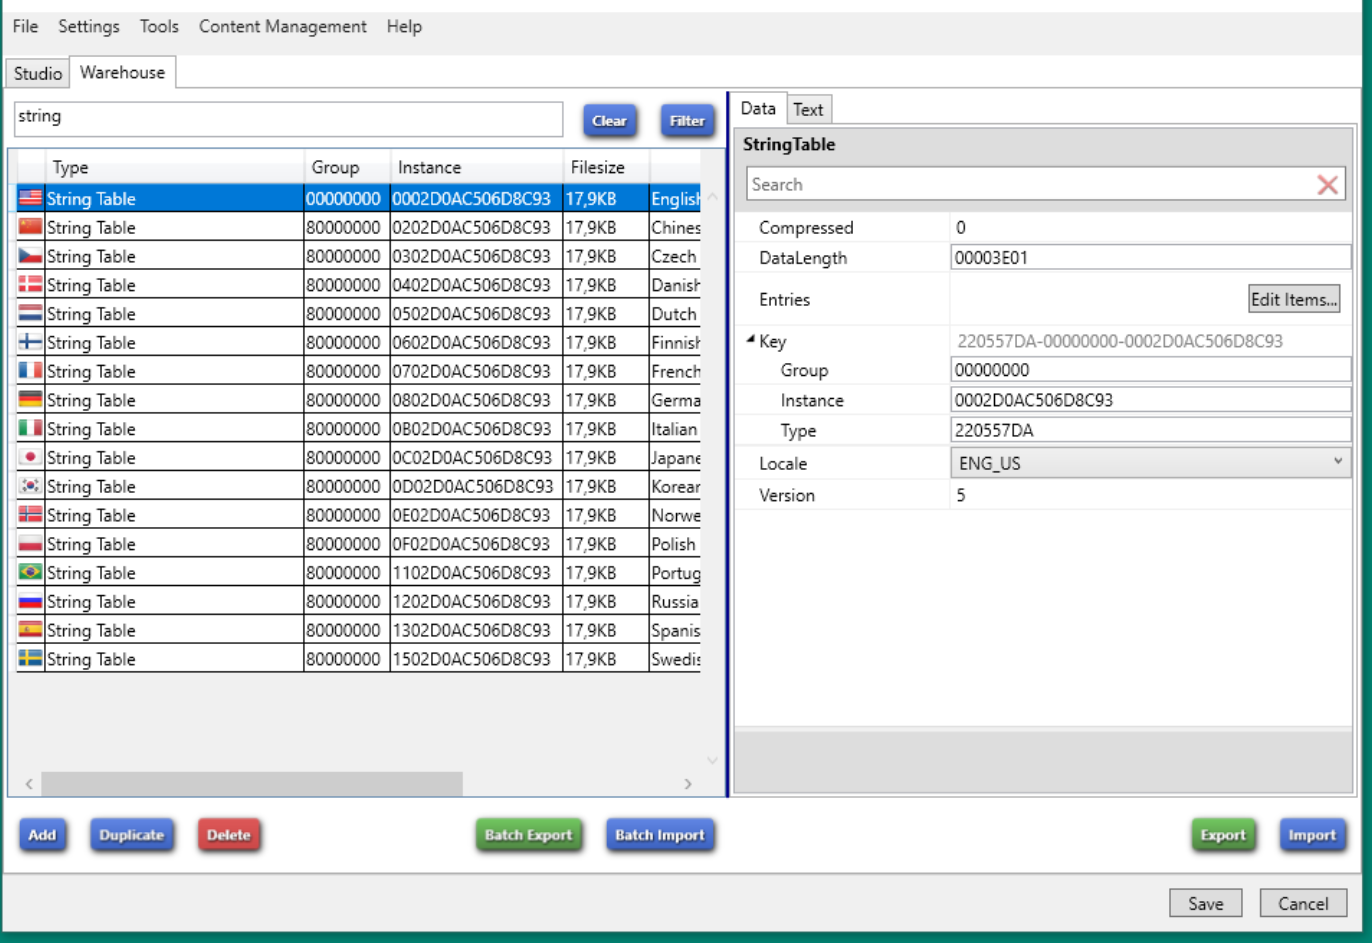Click the Instance value field in Key
The image size is (1372, 943).
click(1150, 400)
